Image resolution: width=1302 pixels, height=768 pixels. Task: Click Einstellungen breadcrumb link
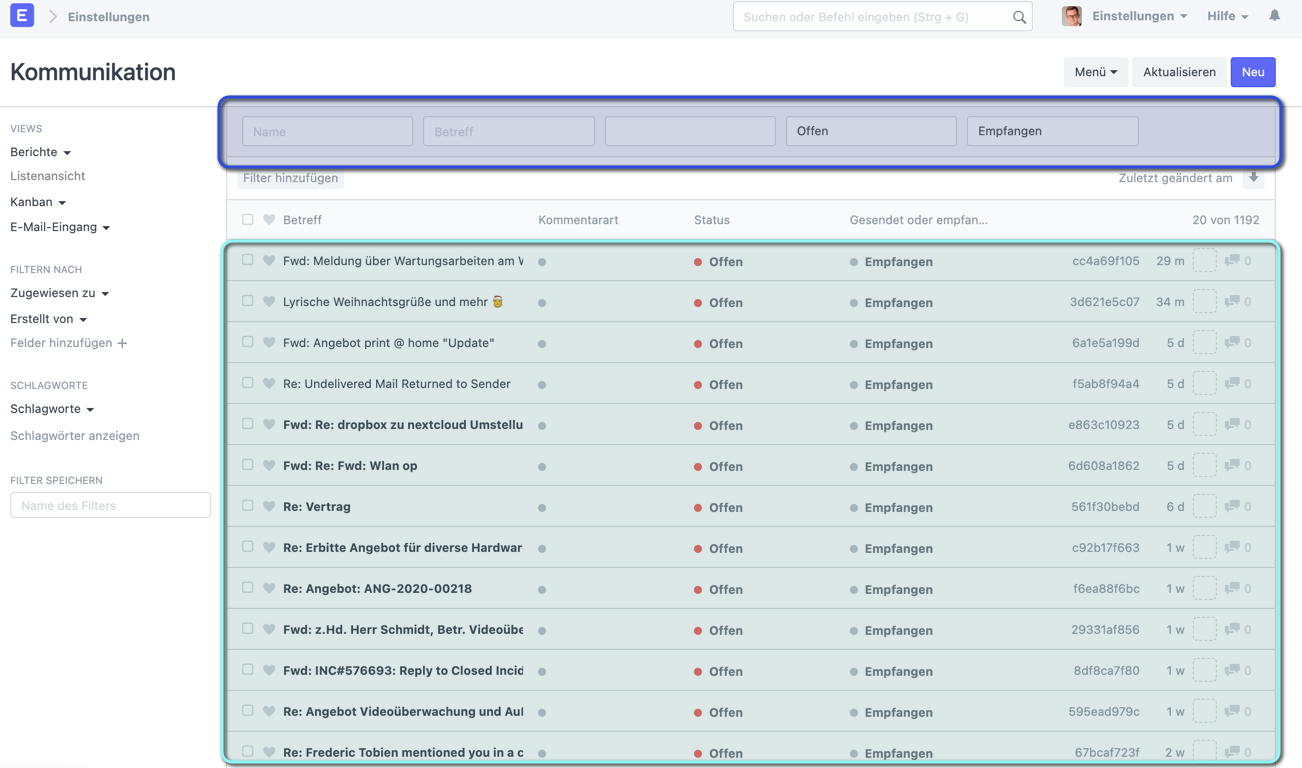click(x=109, y=17)
